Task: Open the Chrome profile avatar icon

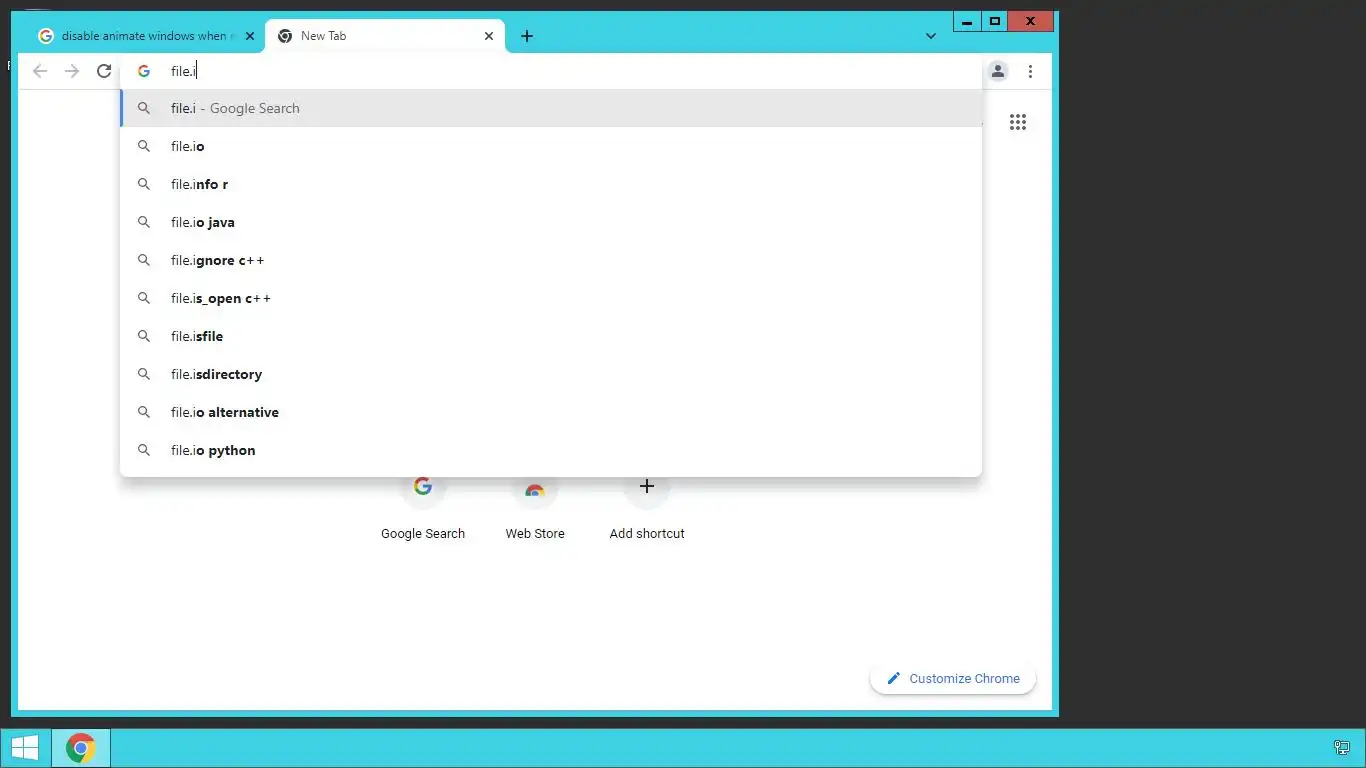Action: click(998, 71)
